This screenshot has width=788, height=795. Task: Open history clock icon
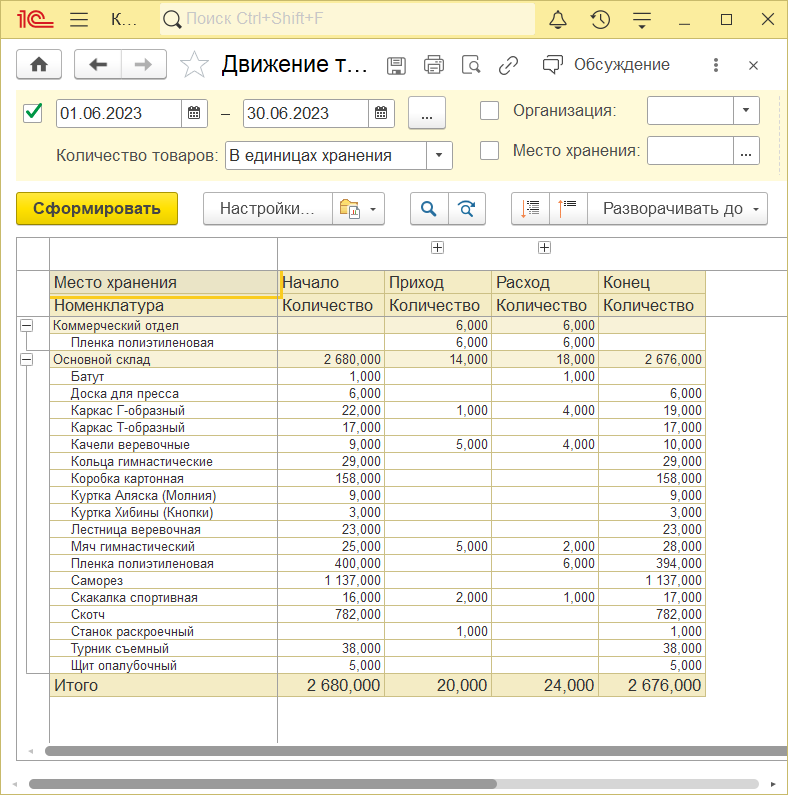tap(600, 19)
